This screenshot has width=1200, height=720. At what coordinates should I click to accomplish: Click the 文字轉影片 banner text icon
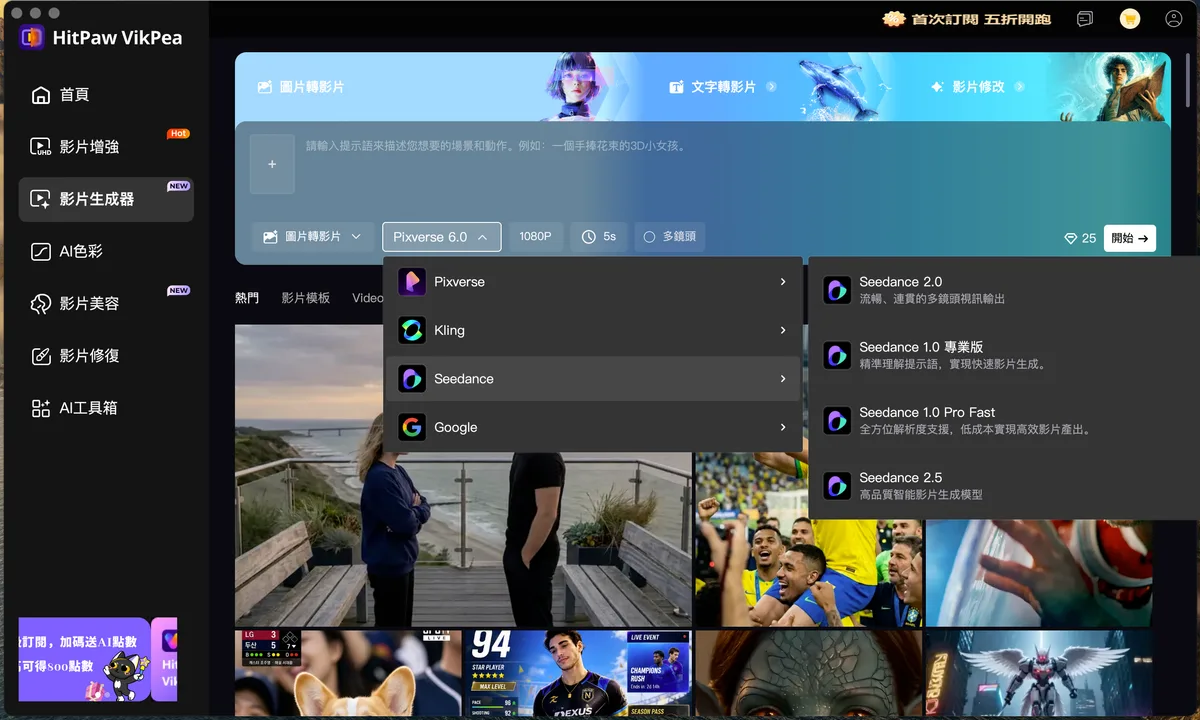pos(677,87)
